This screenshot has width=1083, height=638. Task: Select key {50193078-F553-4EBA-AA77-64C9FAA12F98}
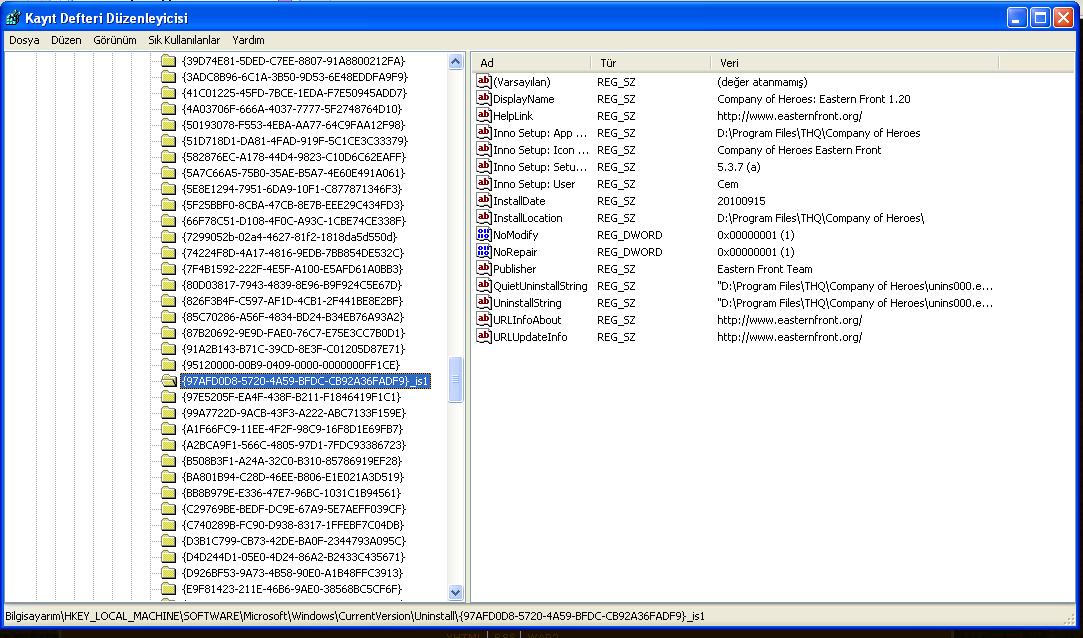[293, 125]
